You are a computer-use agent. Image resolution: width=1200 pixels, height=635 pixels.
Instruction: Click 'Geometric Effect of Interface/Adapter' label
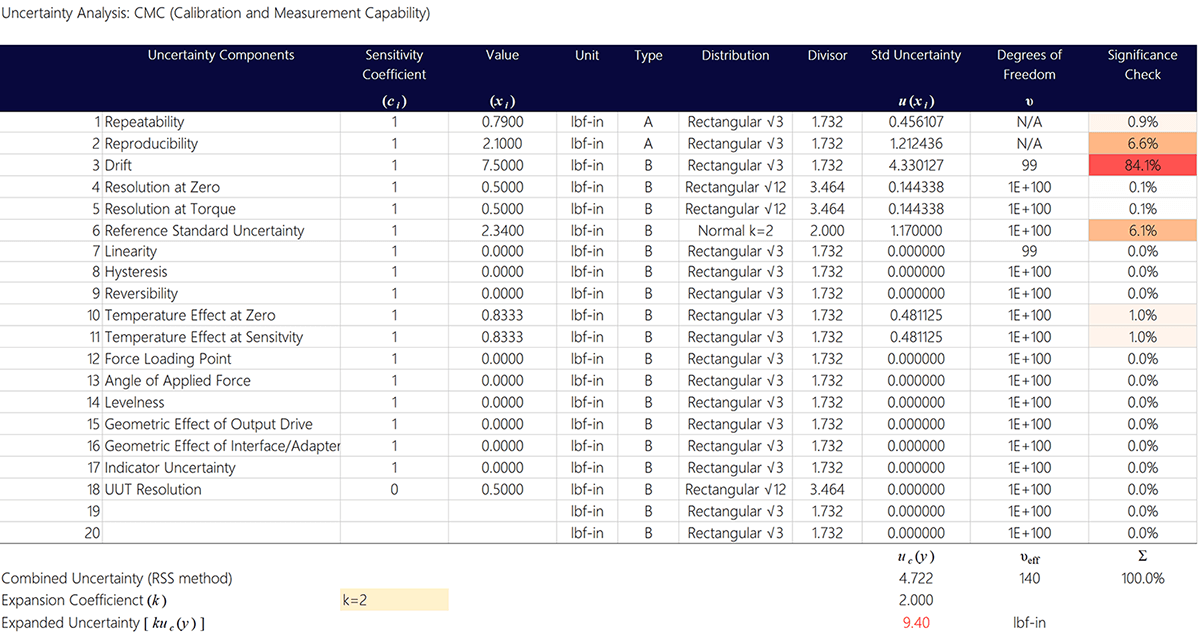(x=222, y=446)
